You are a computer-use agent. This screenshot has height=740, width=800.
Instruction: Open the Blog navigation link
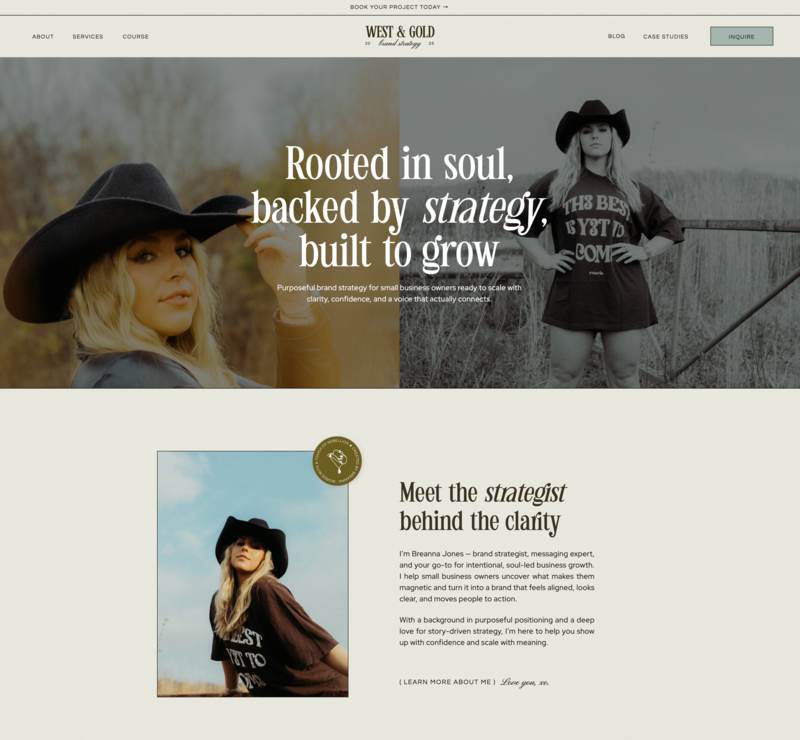616,36
